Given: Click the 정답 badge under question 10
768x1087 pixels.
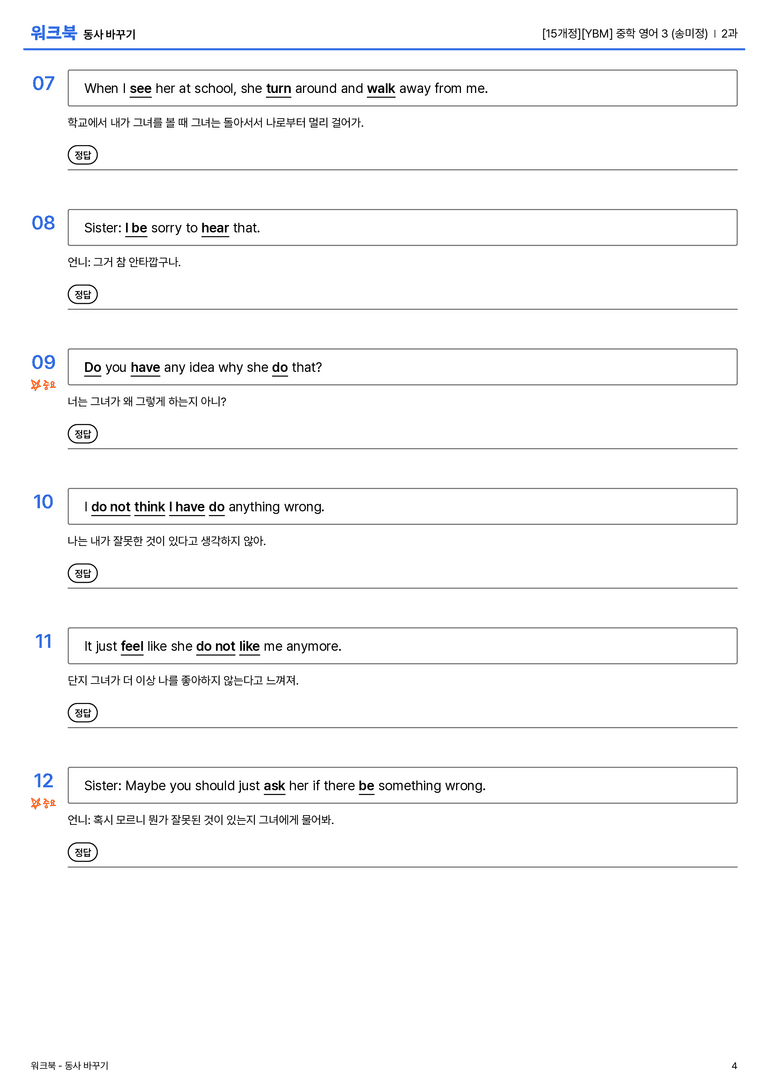Looking at the screenshot, I should [x=82, y=573].
